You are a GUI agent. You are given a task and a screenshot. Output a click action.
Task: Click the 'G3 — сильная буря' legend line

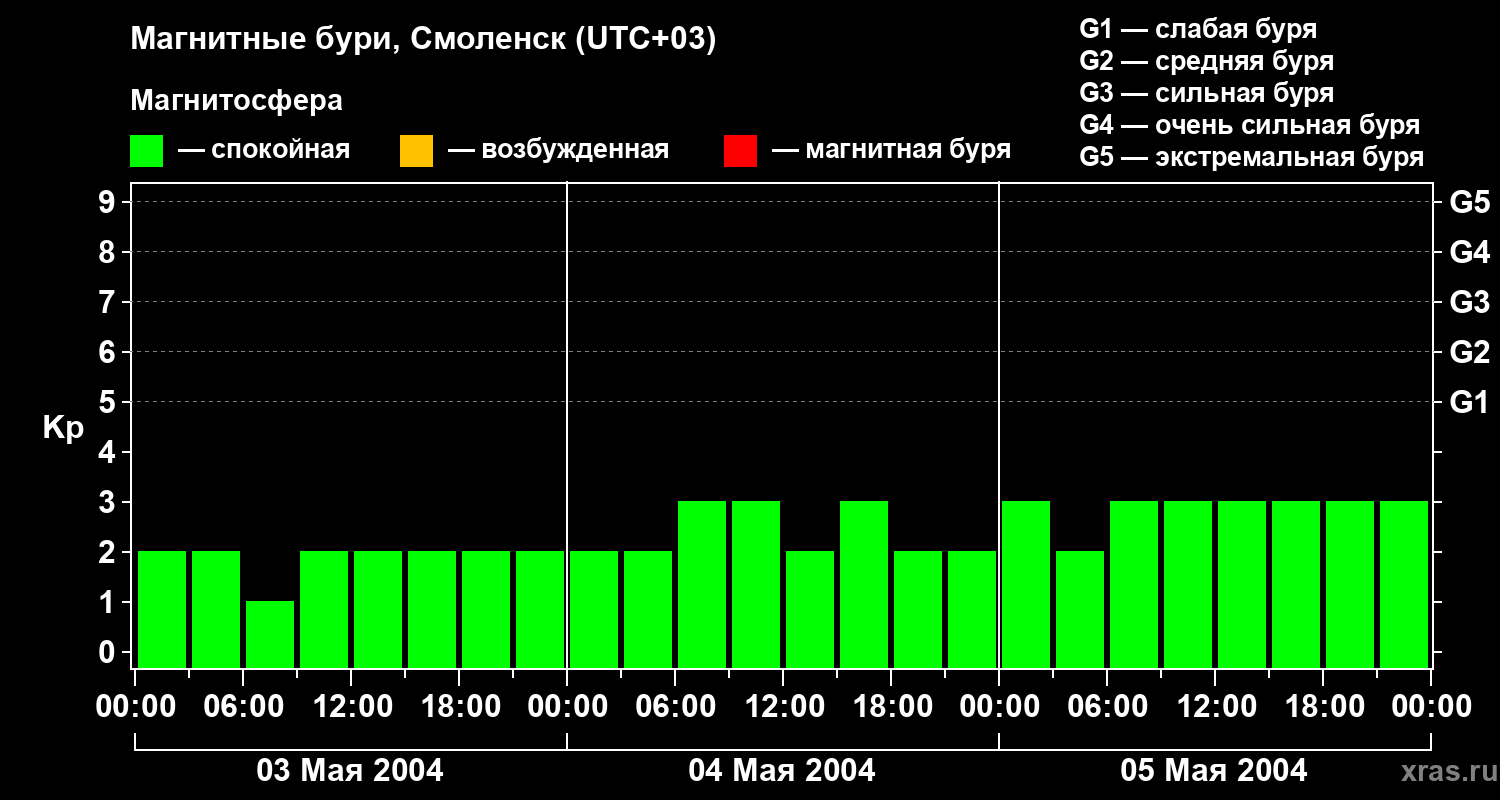1206,93
